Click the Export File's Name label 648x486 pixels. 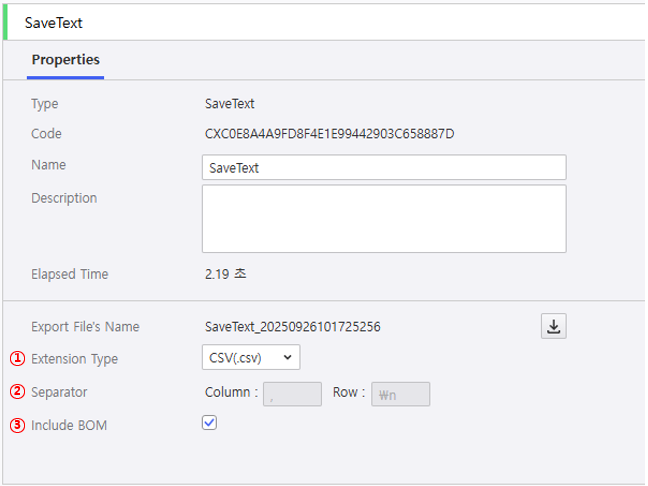tap(85, 327)
